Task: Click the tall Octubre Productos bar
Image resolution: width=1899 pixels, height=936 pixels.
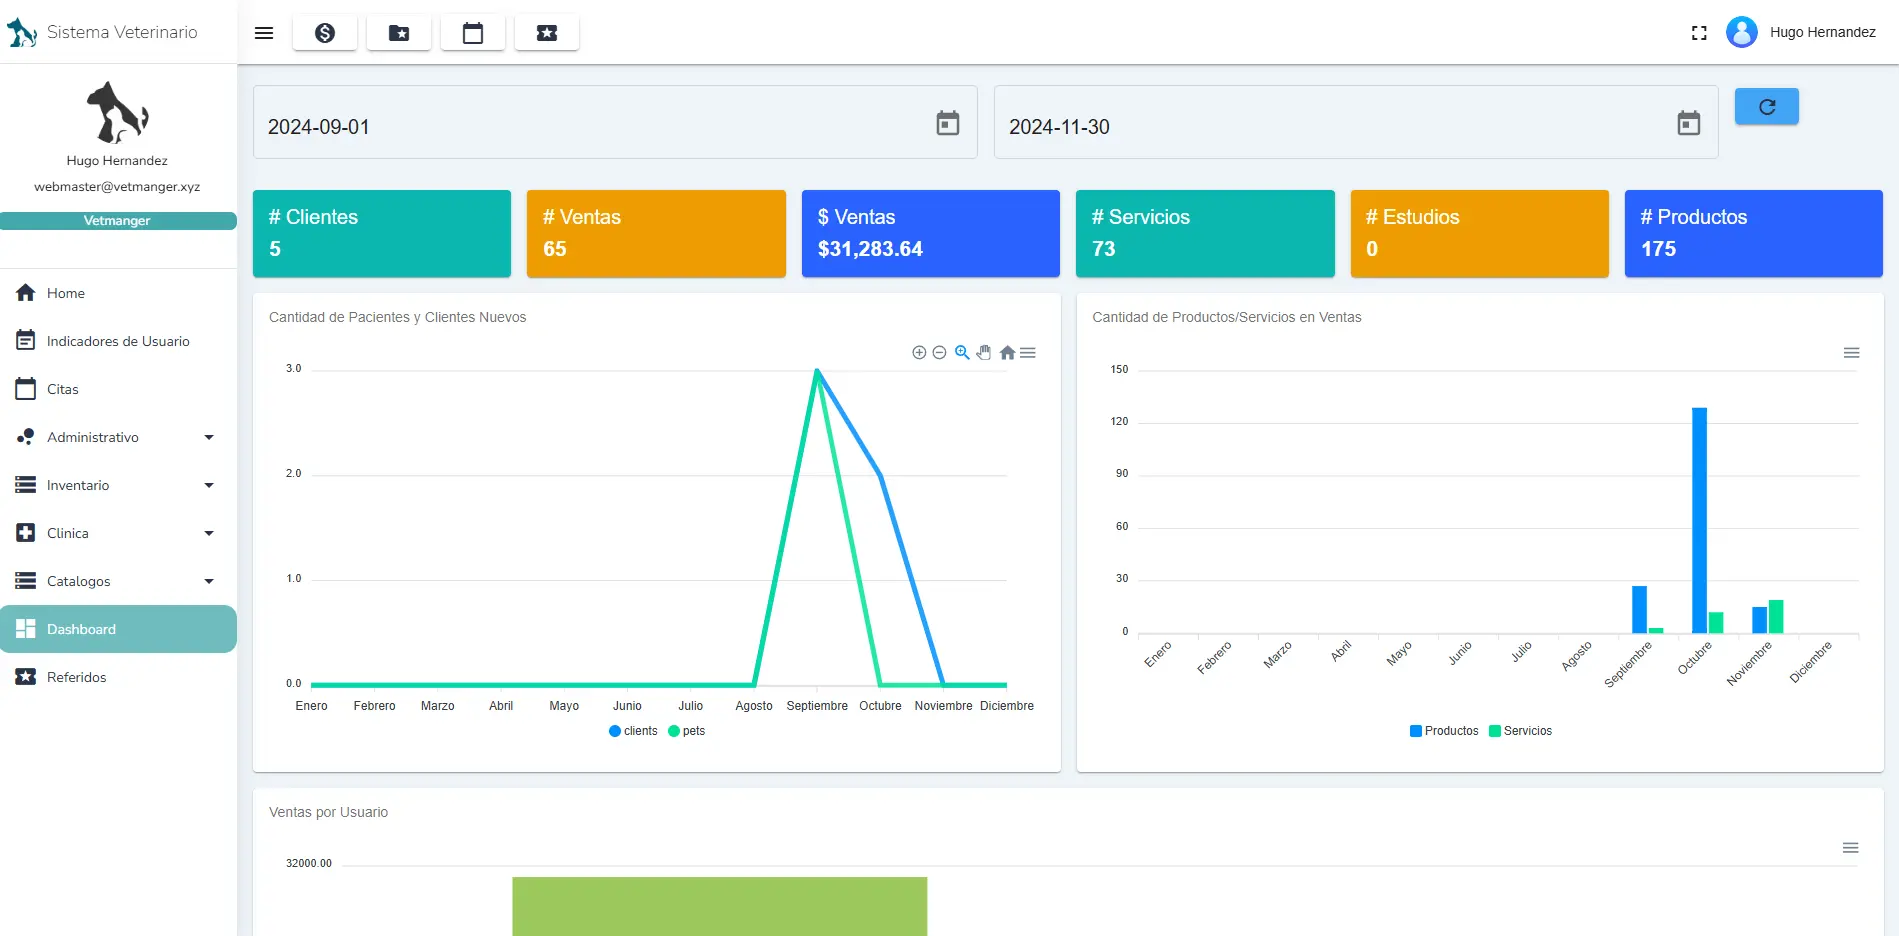Action: pyautogui.click(x=1699, y=520)
